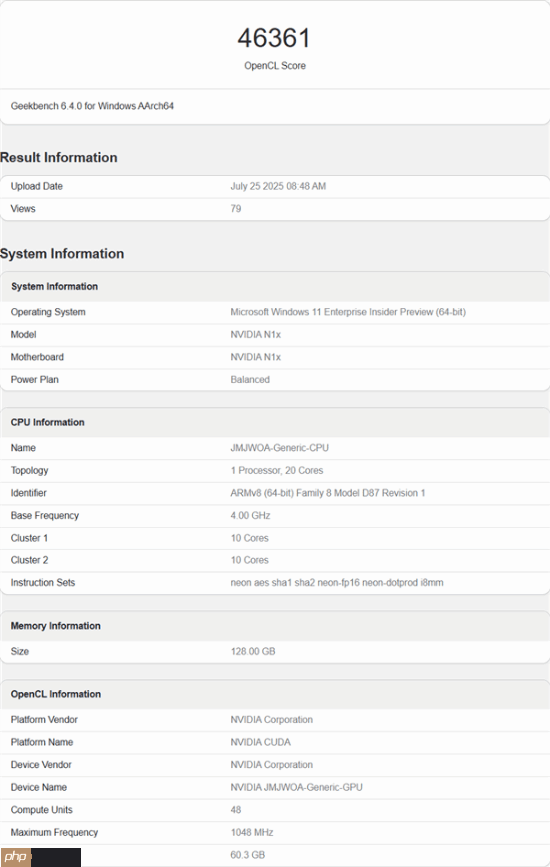Screen dimensions: 550x867
Task: Click the Operating System label
Action: point(48,312)
